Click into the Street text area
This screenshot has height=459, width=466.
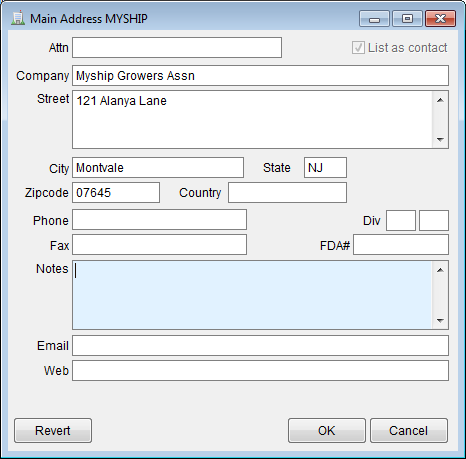252,119
